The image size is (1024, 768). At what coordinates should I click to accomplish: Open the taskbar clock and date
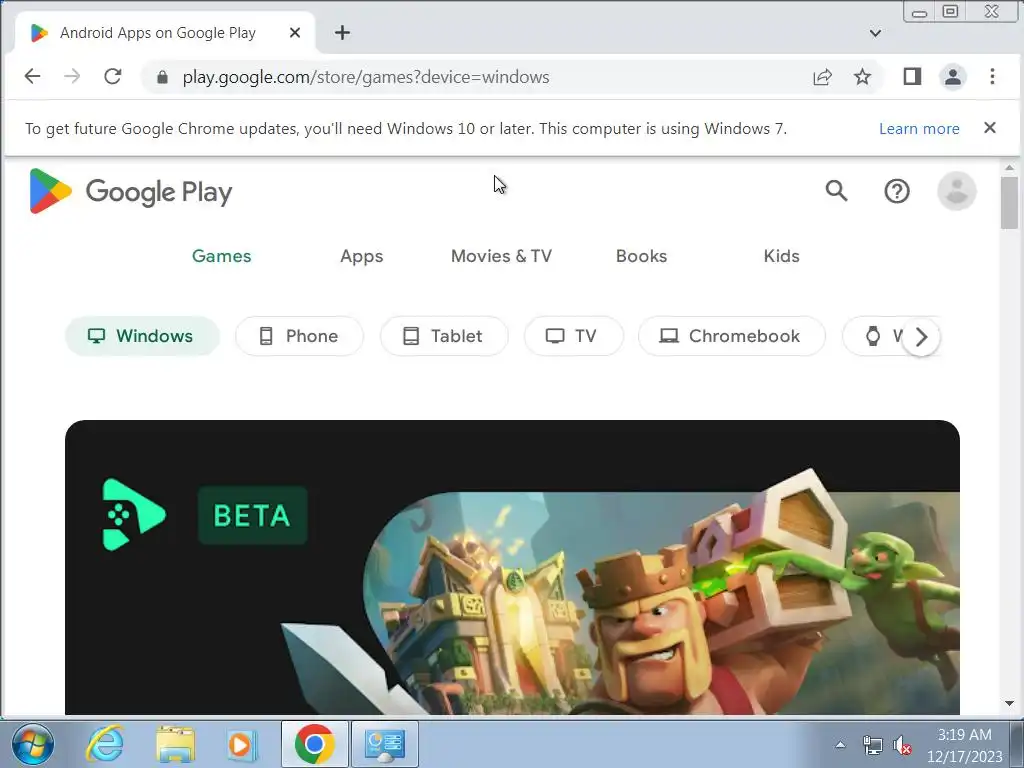pos(965,745)
